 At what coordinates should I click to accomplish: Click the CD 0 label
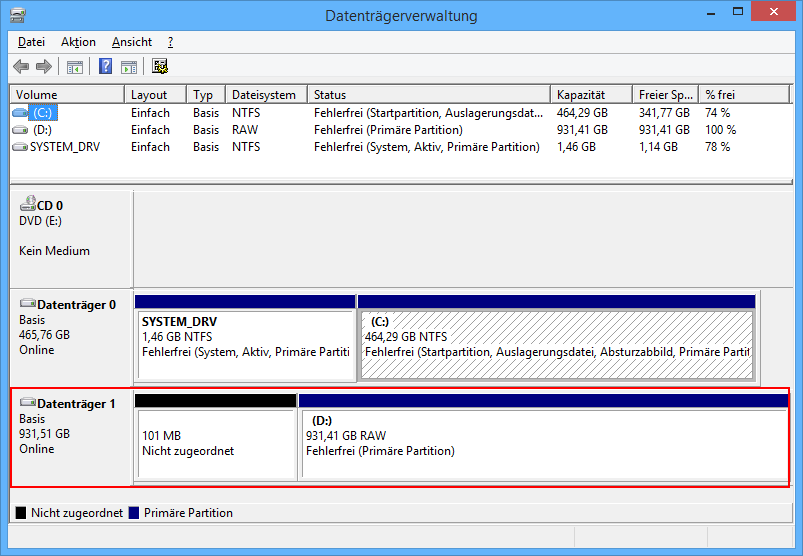[50, 206]
